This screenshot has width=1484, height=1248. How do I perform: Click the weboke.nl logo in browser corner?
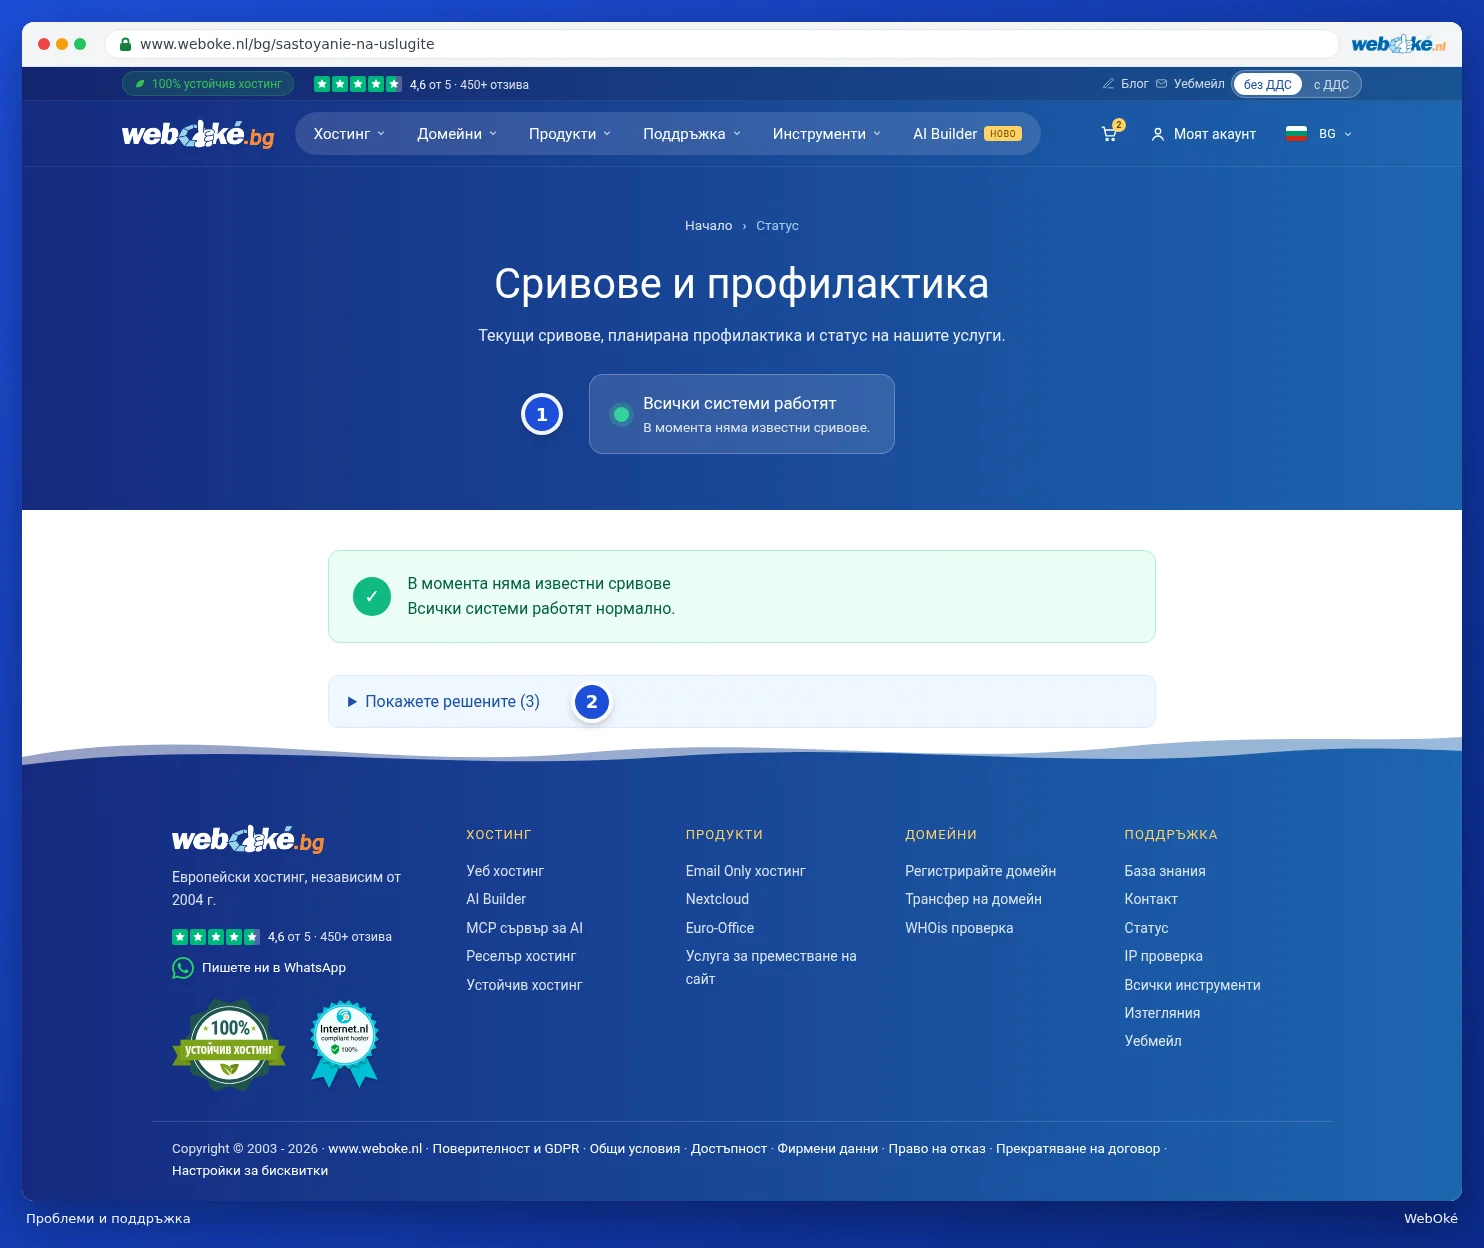coord(1398,44)
